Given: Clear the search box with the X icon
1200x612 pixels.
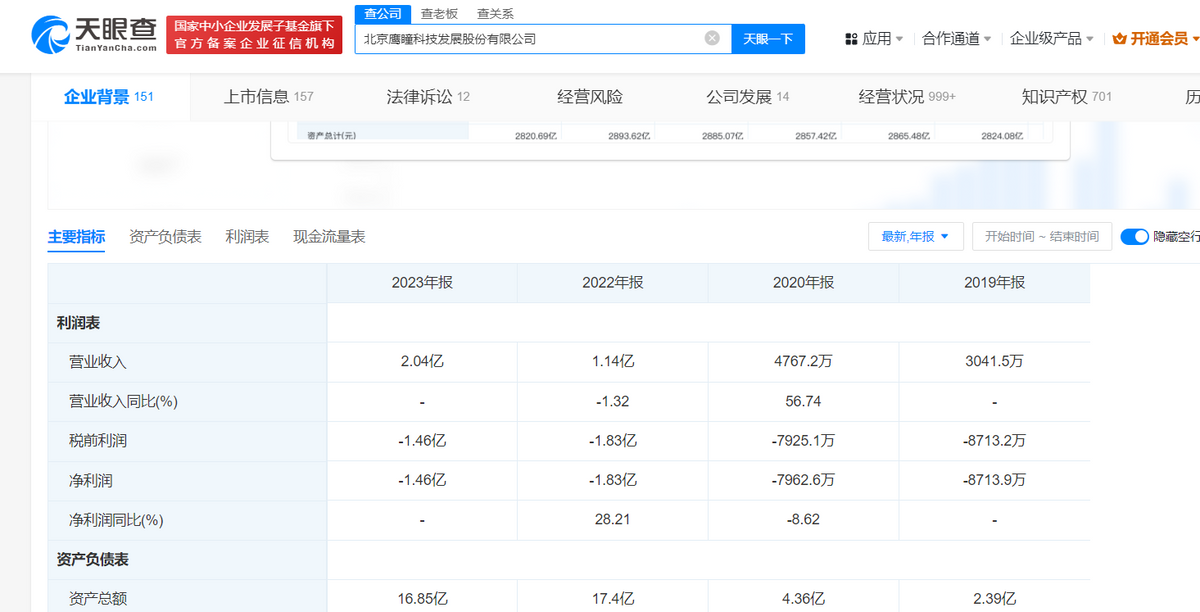Looking at the screenshot, I should click(x=712, y=38).
